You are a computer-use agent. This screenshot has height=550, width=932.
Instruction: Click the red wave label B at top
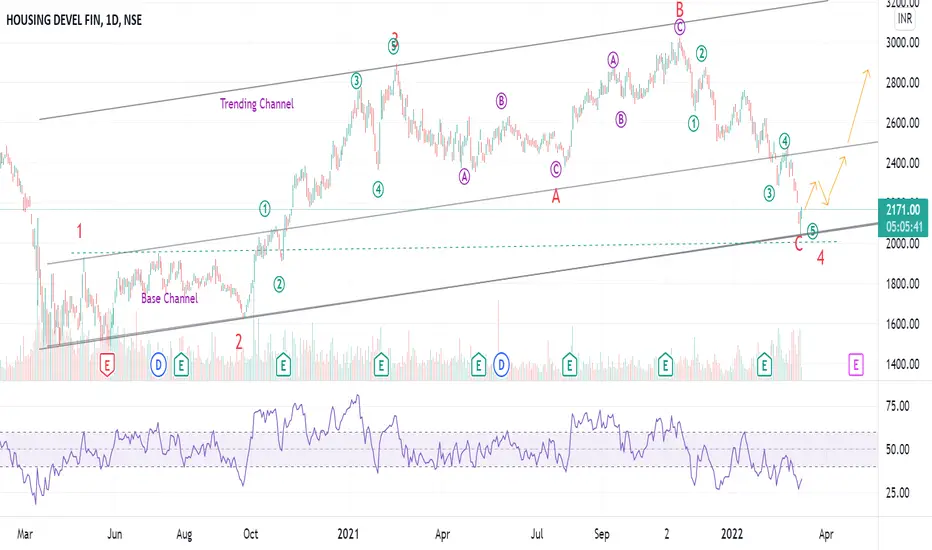tap(679, 10)
